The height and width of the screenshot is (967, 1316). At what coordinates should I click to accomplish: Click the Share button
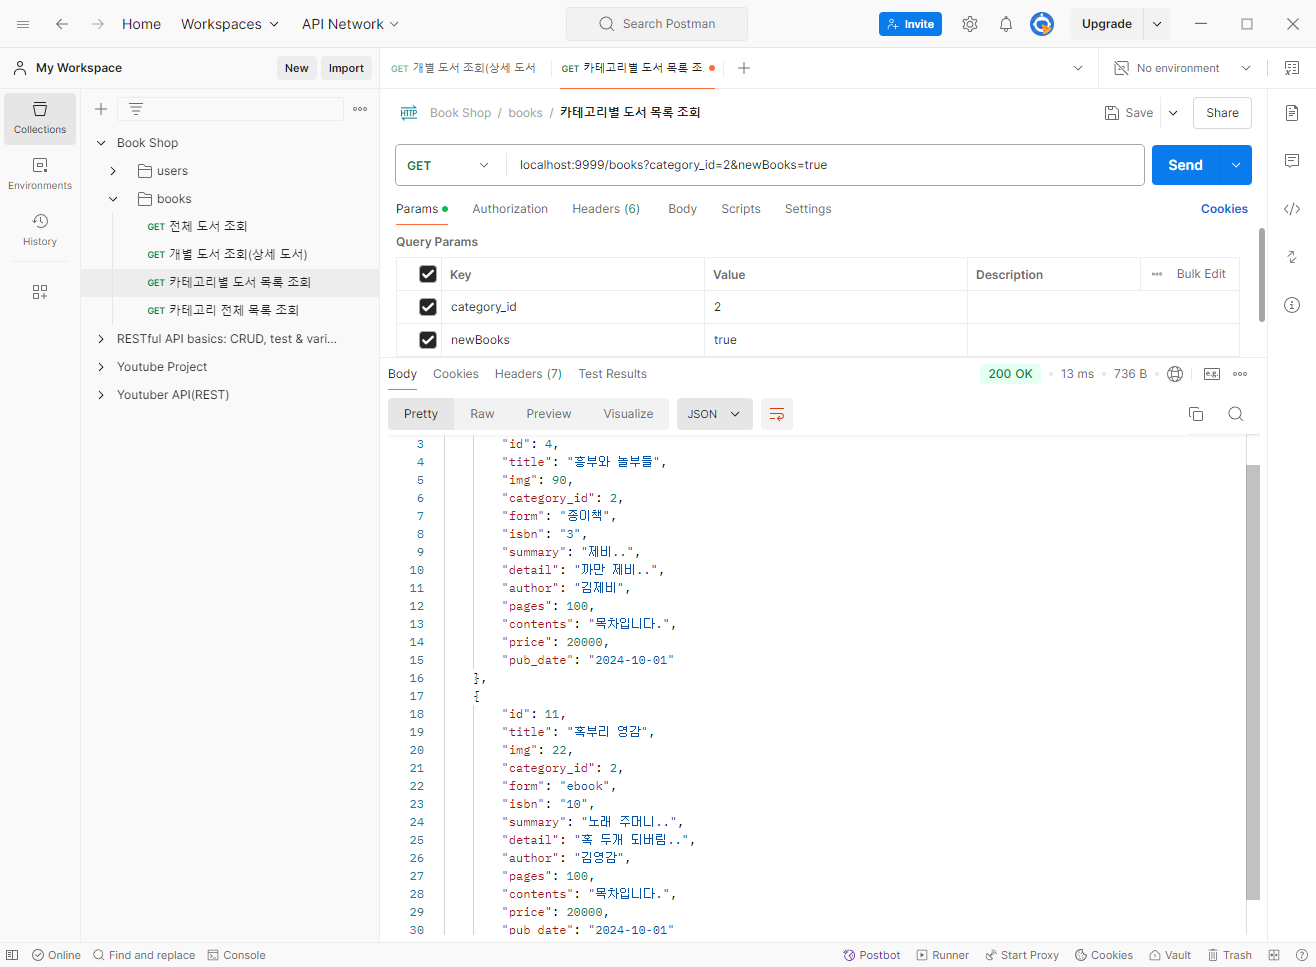(x=1222, y=113)
